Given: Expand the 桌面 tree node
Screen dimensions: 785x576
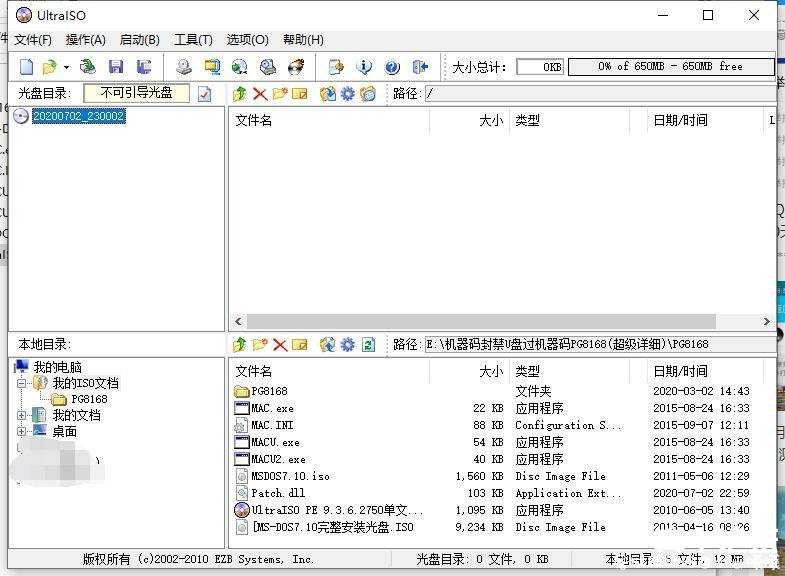Looking at the screenshot, I should (x=21, y=431).
